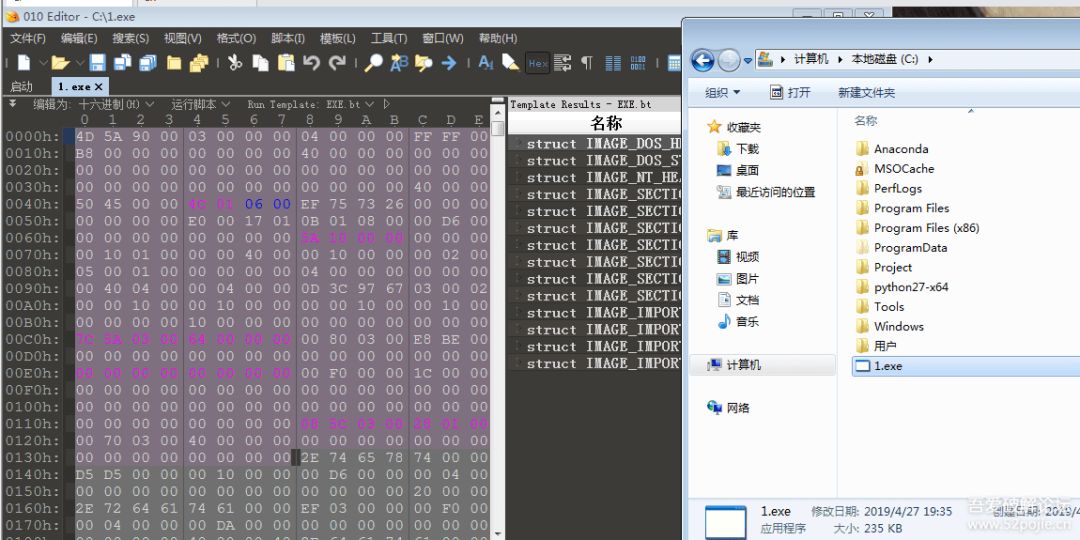The width and height of the screenshot is (1080, 540).
Task: Collapse the editor options double-chevron
Action: [12, 103]
